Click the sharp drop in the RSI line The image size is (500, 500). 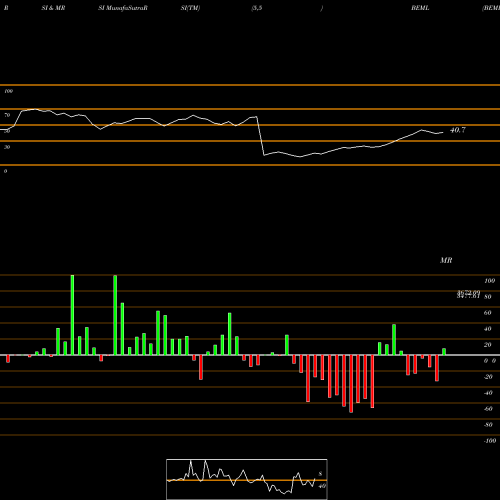[260, 136]
